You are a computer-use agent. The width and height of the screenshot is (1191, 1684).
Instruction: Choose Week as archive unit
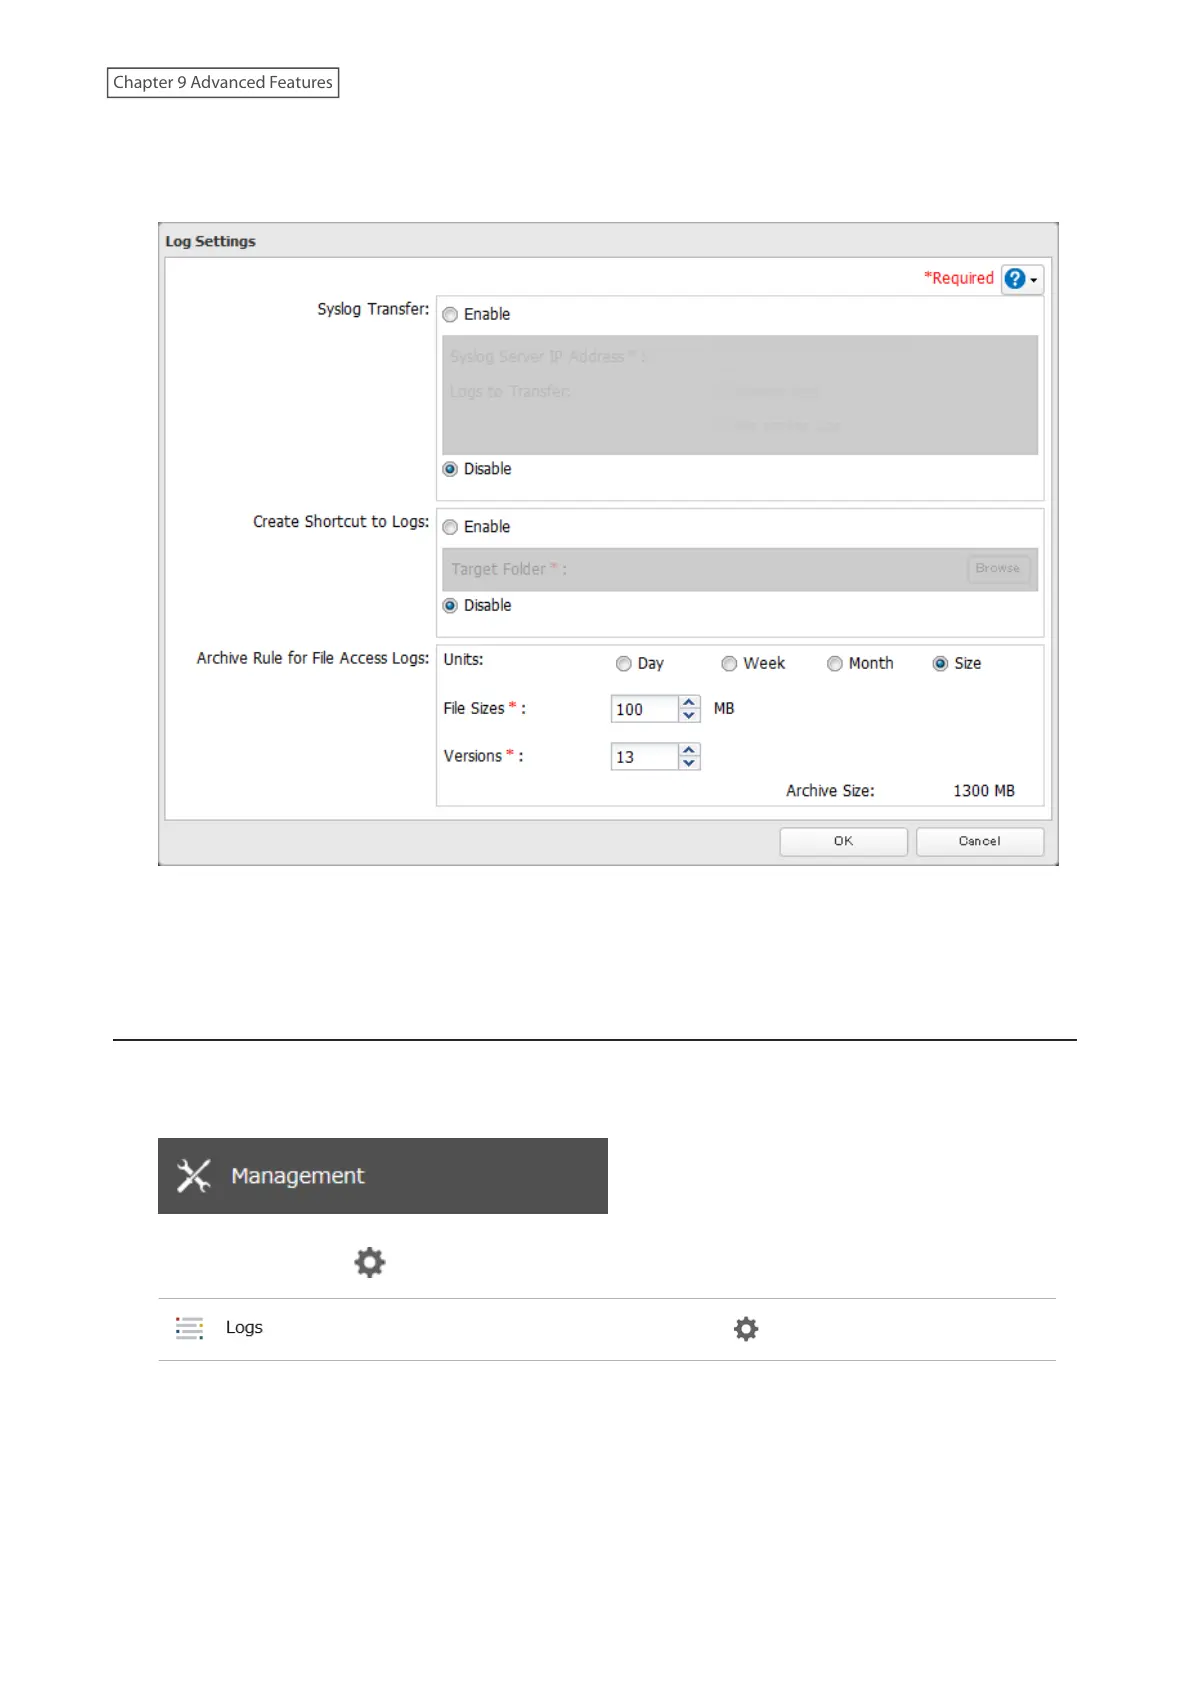(x=730, y=664)
